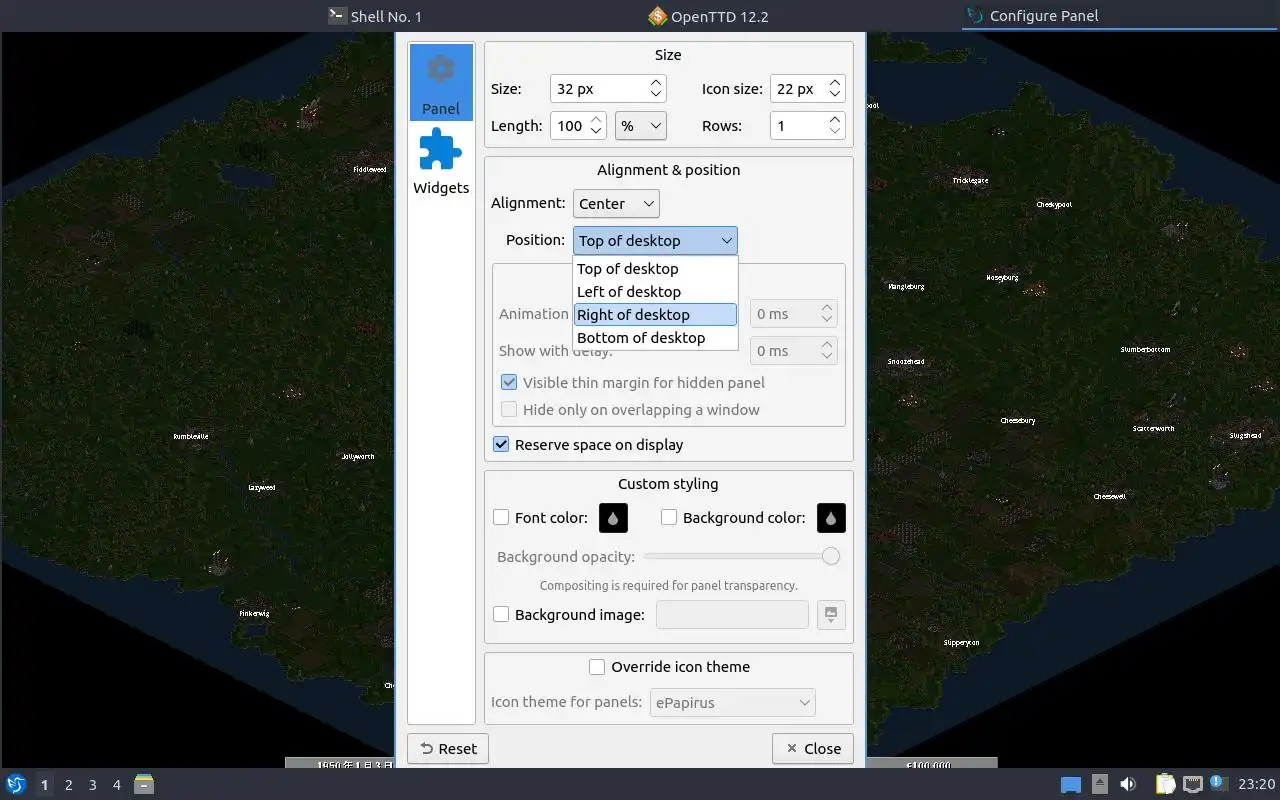Pick the Background color swatch
1280x800 pixels.
coord(831,517)
